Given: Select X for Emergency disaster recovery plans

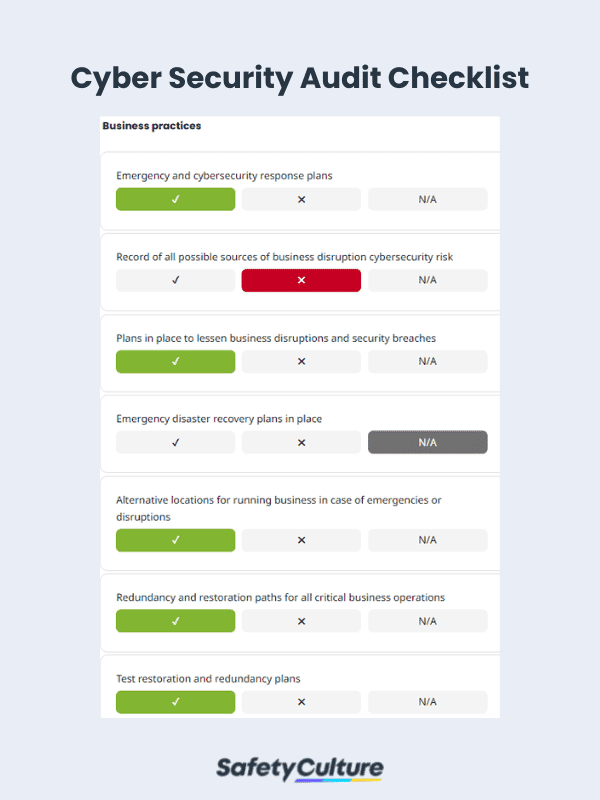Looking at the screenshot, I should tap(301, 442).
